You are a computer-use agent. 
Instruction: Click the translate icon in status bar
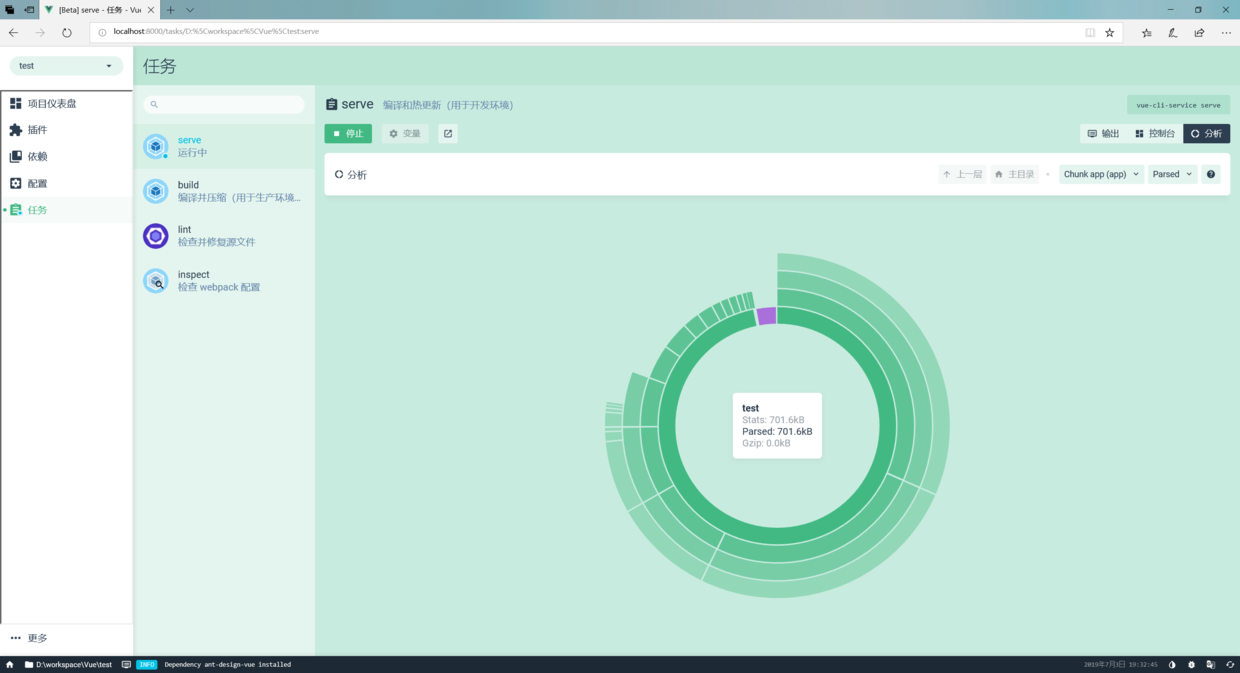point(1210,664)
